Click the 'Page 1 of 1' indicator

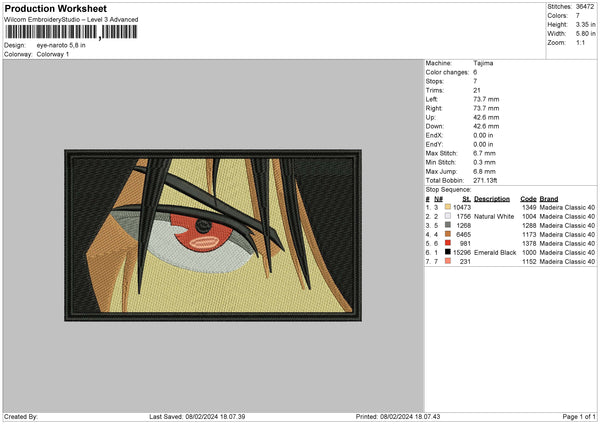579,417
